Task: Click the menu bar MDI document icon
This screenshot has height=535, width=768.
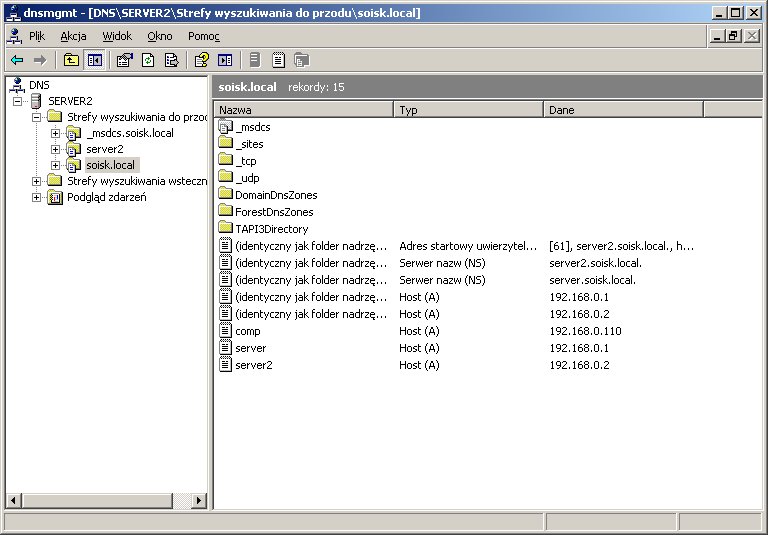Action: (x=15, y=36)
